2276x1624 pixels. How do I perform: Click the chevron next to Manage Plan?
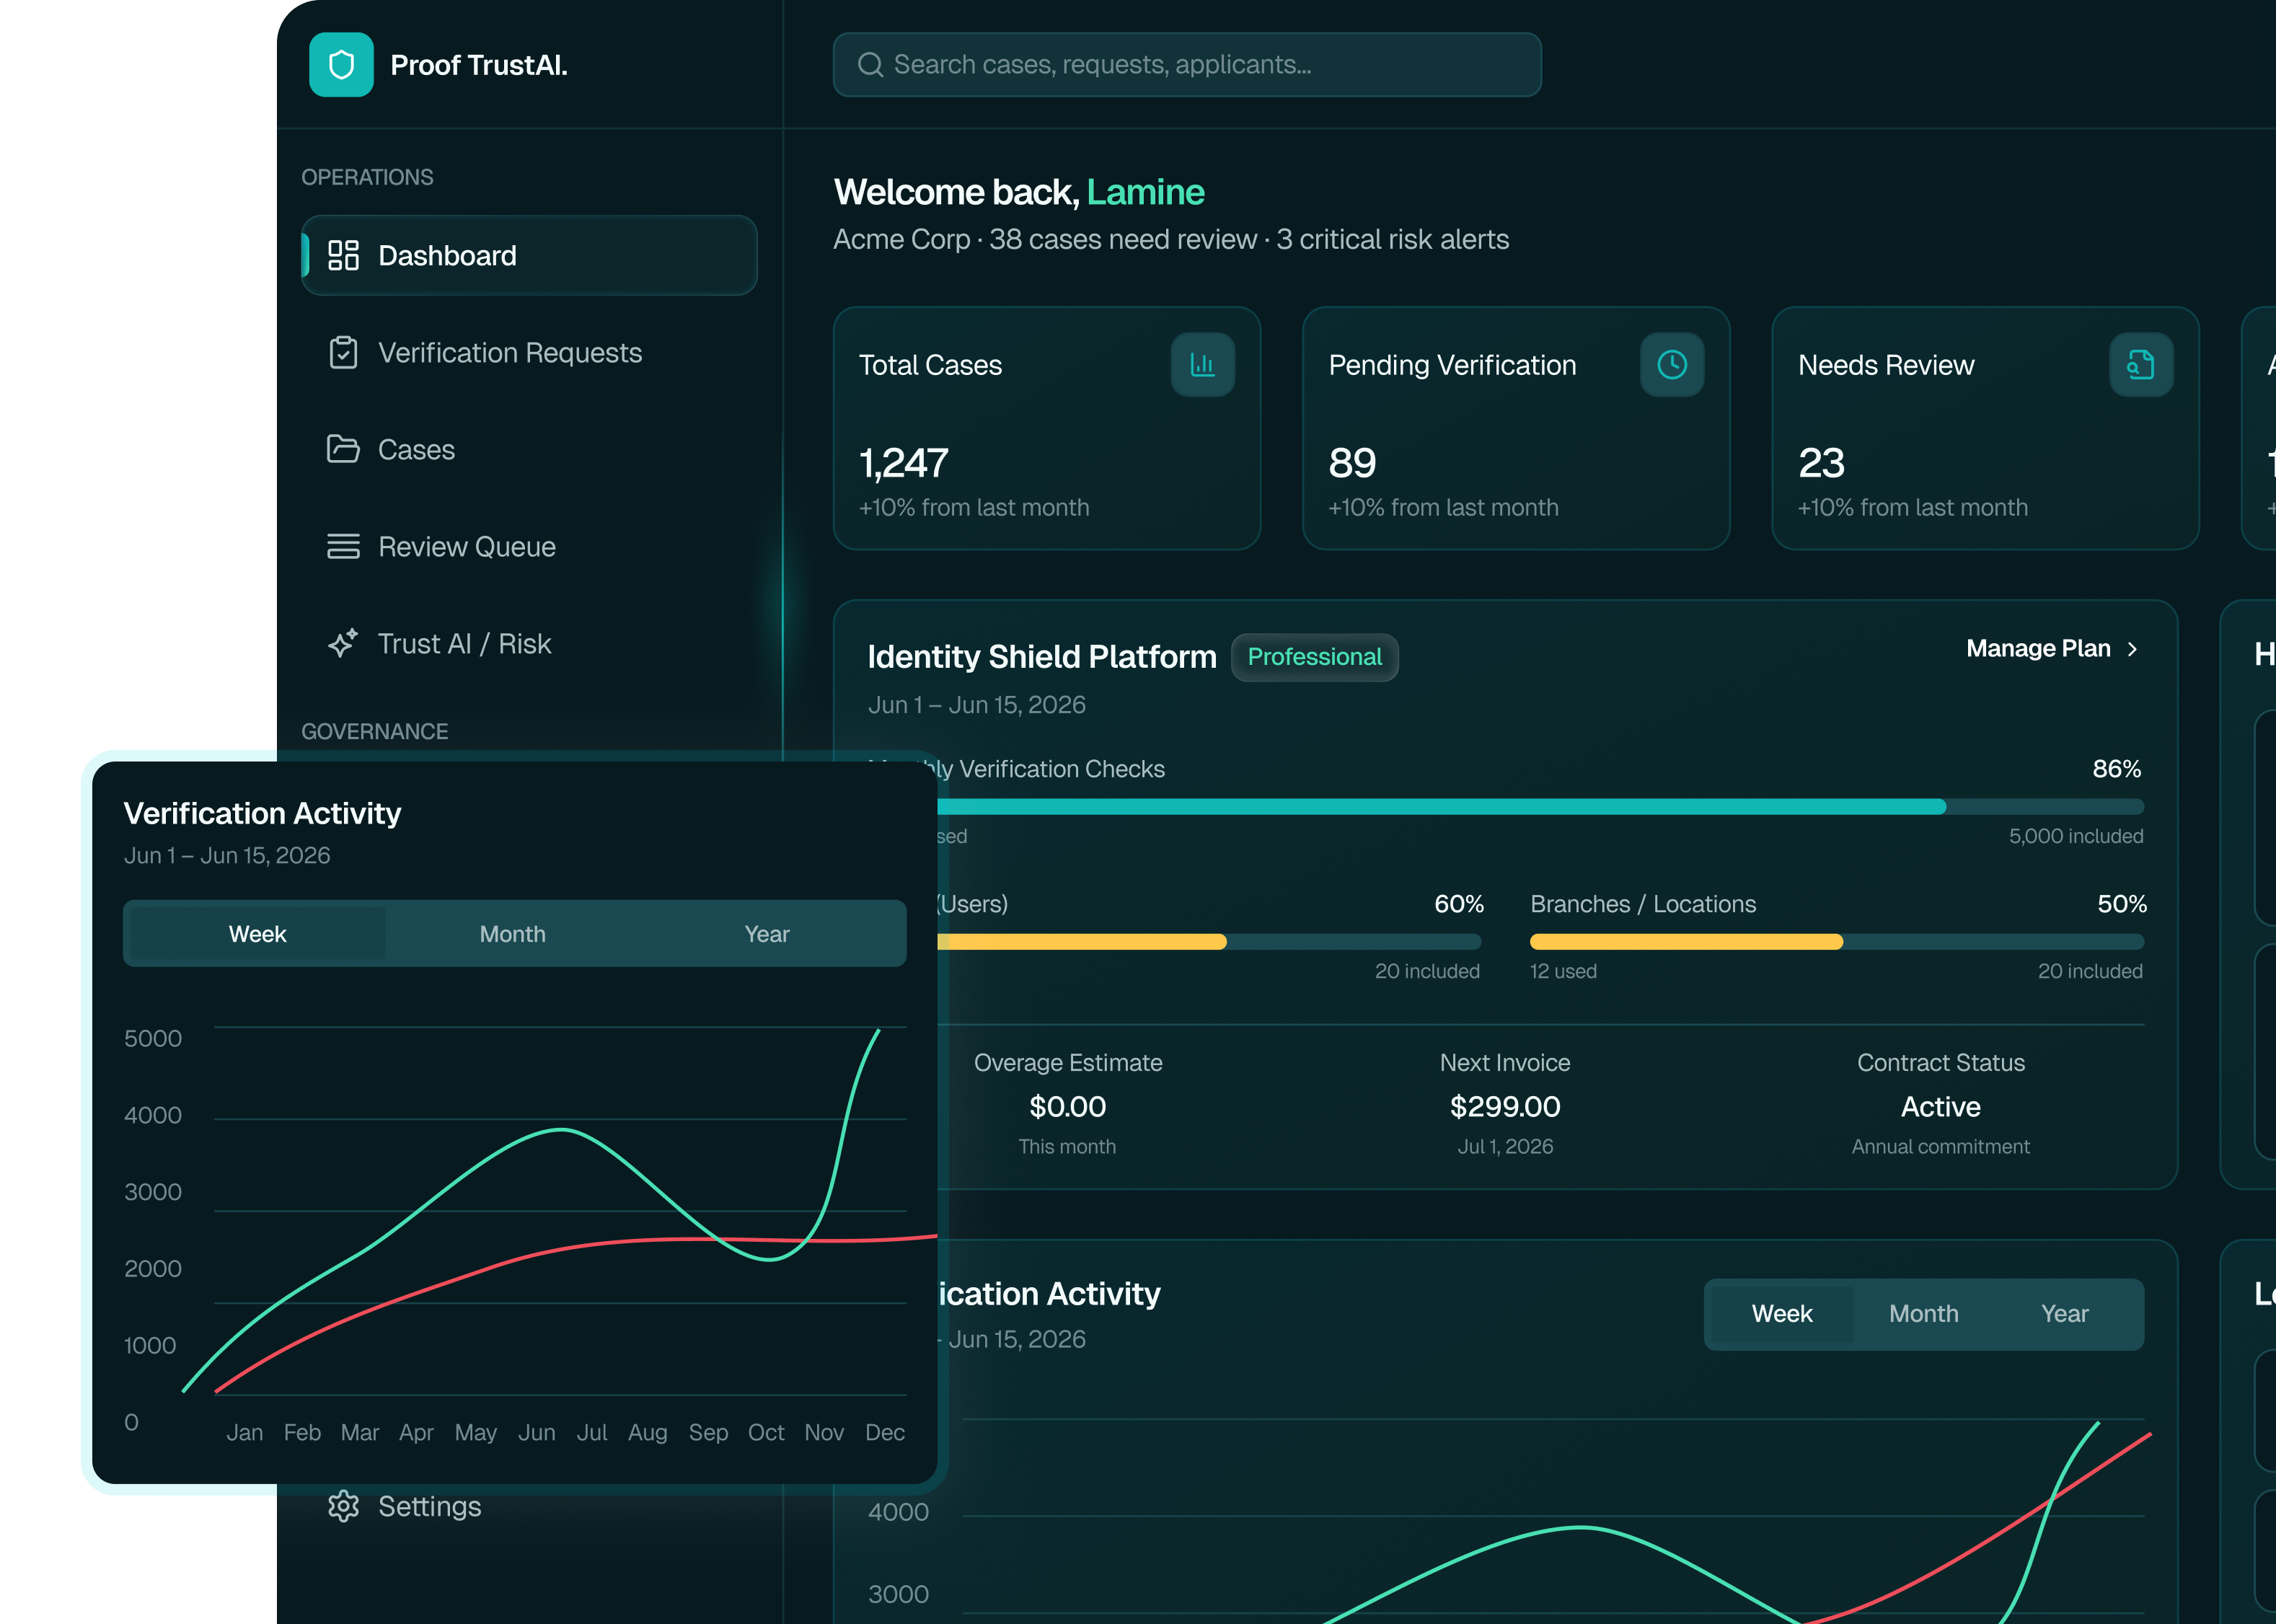coord(2132,649)
